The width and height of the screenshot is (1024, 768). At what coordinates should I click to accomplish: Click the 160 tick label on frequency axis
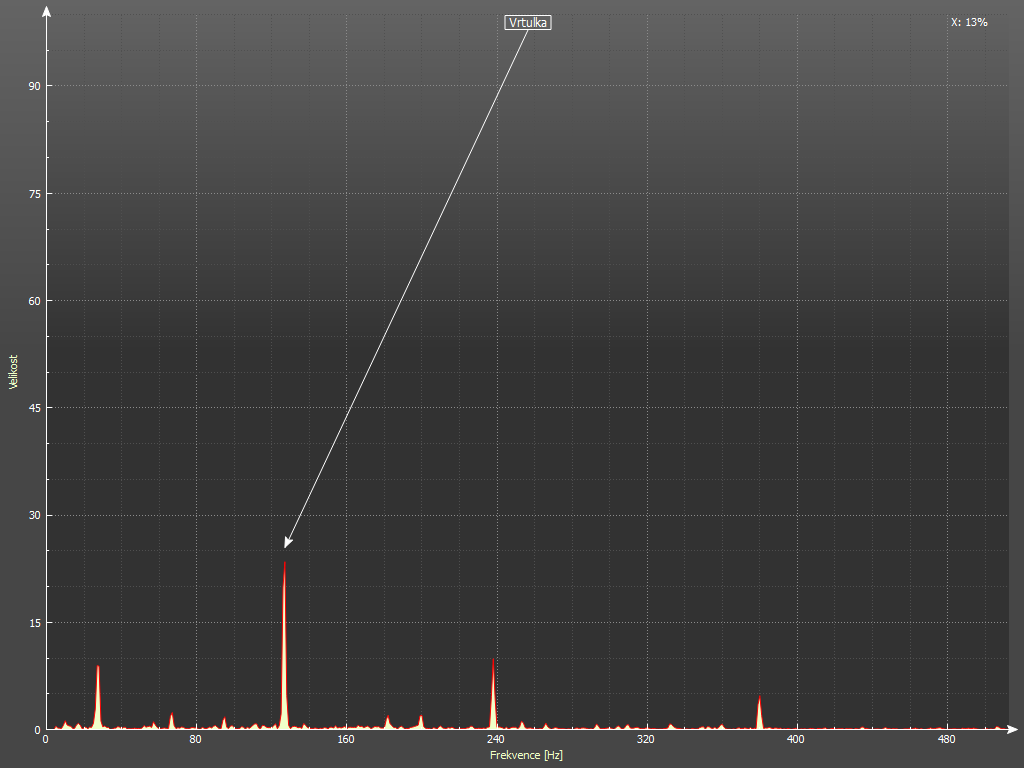(x=346, y=740)
